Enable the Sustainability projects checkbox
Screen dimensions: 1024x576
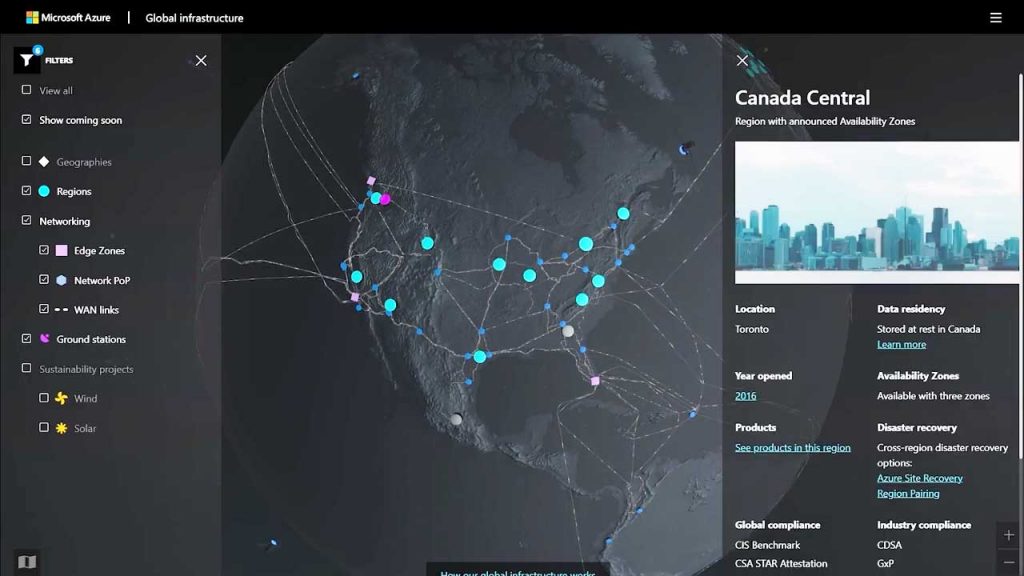(x=26, y=368)
